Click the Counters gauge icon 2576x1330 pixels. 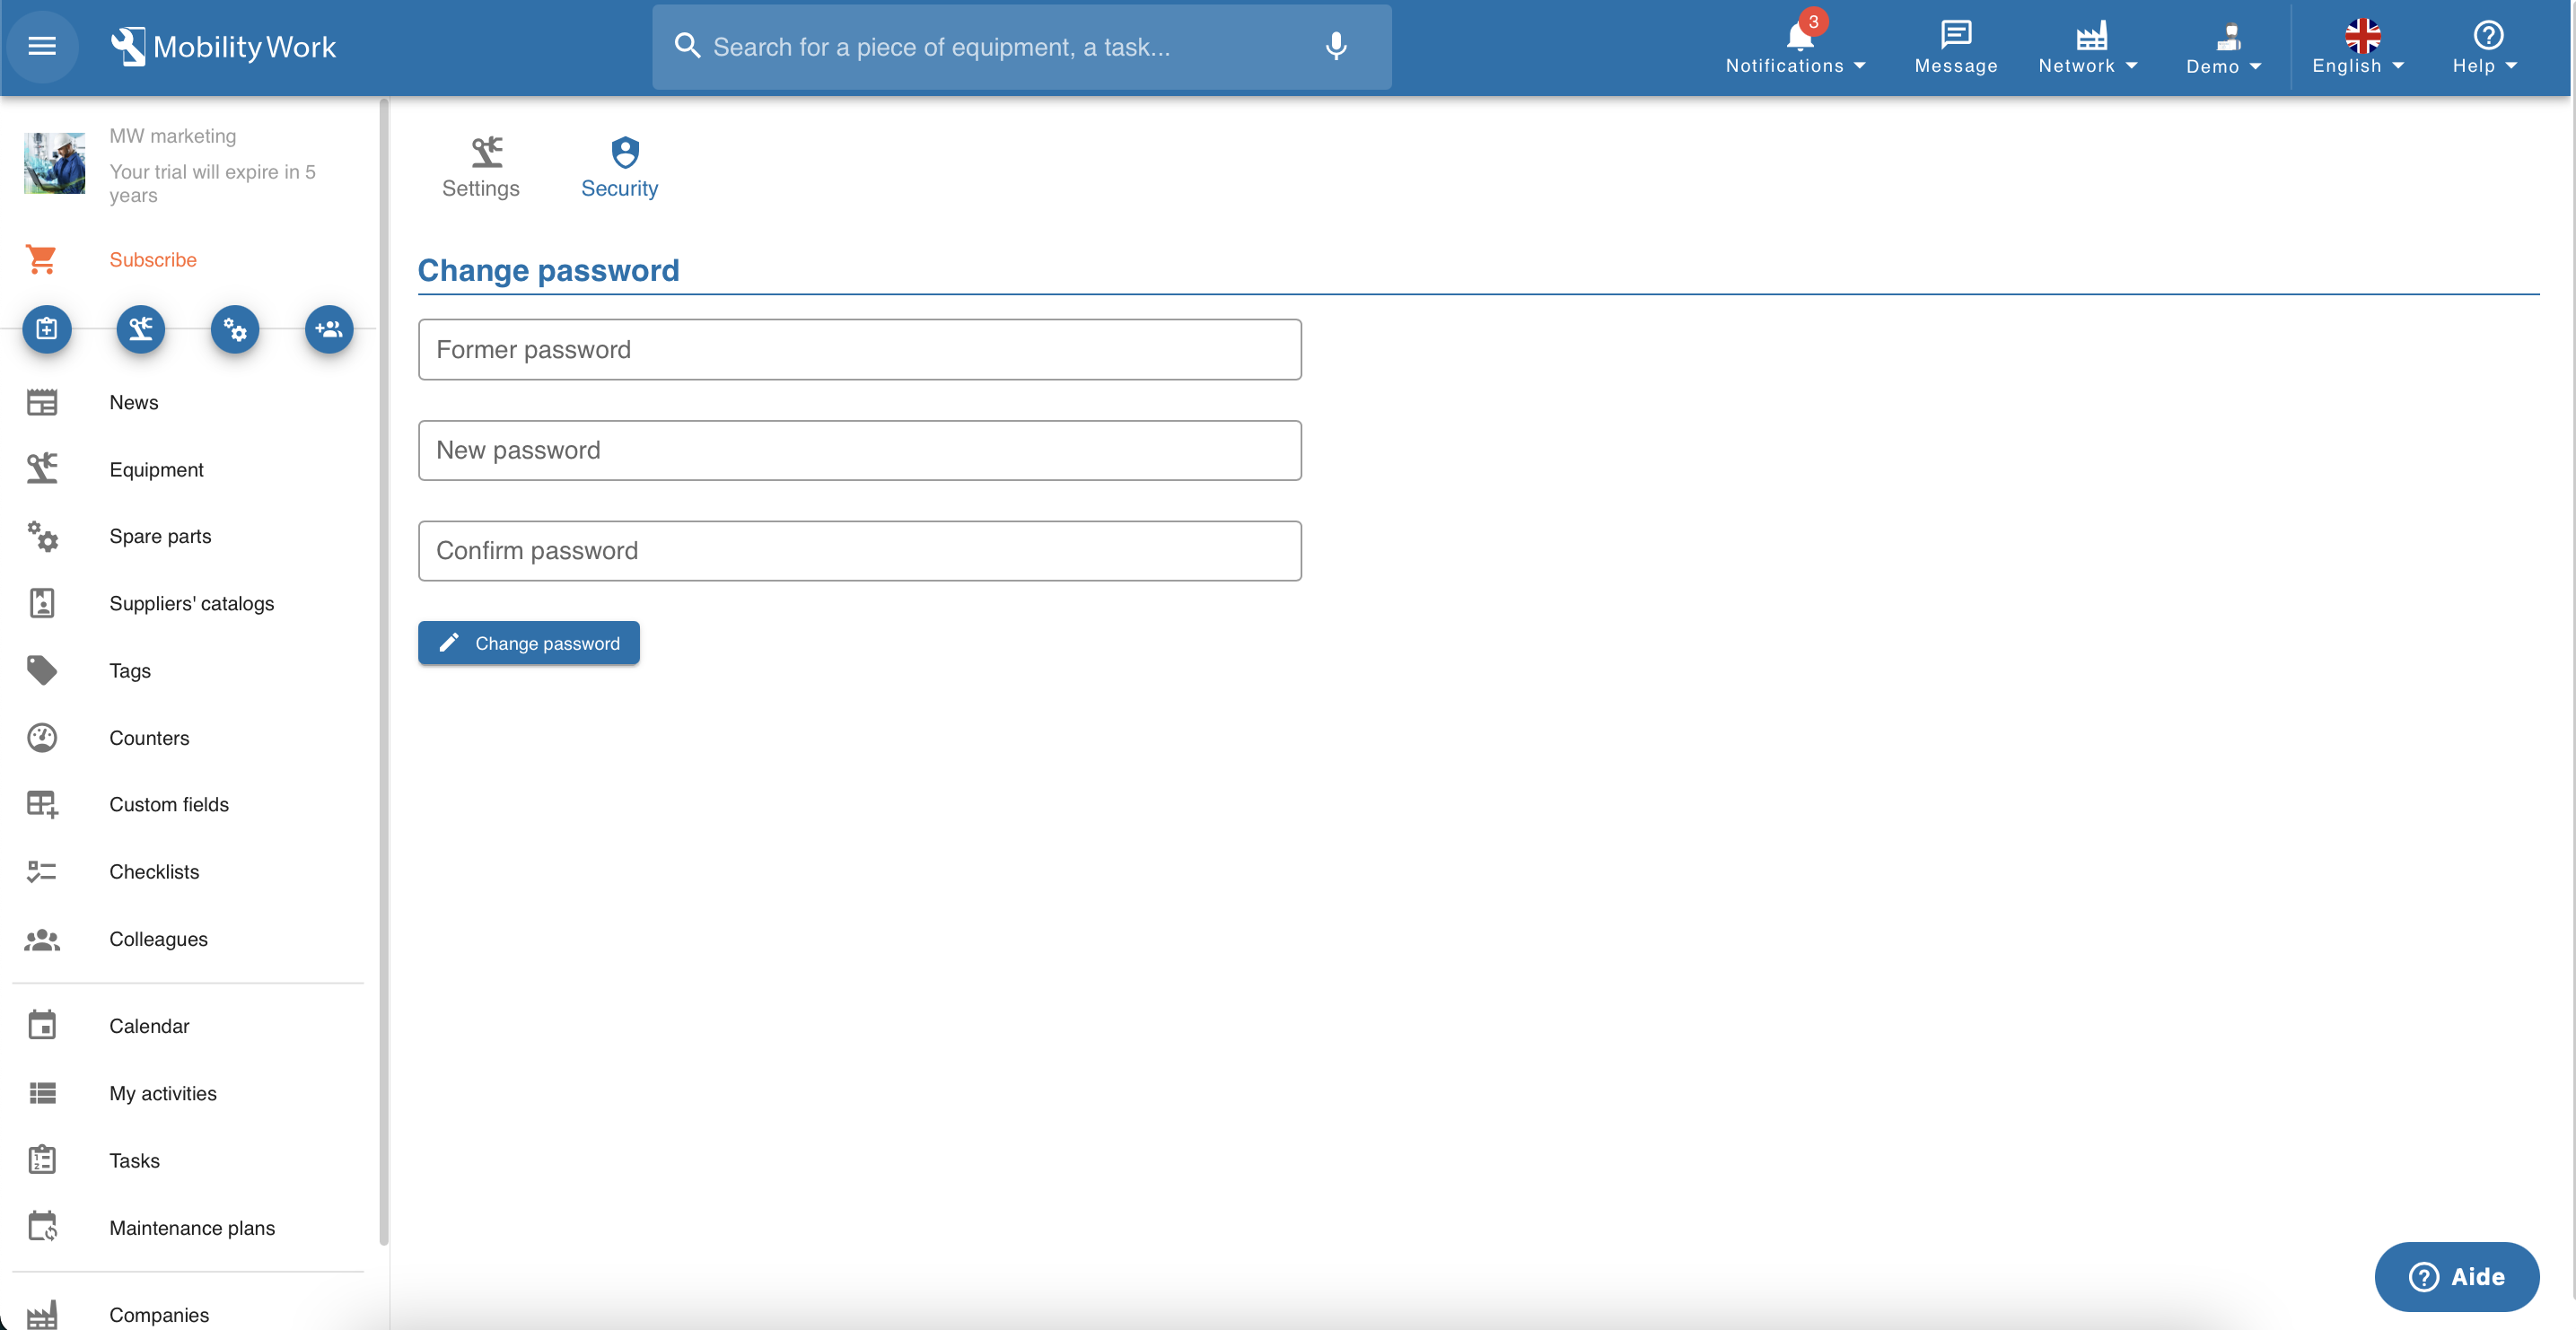[42, 737]
